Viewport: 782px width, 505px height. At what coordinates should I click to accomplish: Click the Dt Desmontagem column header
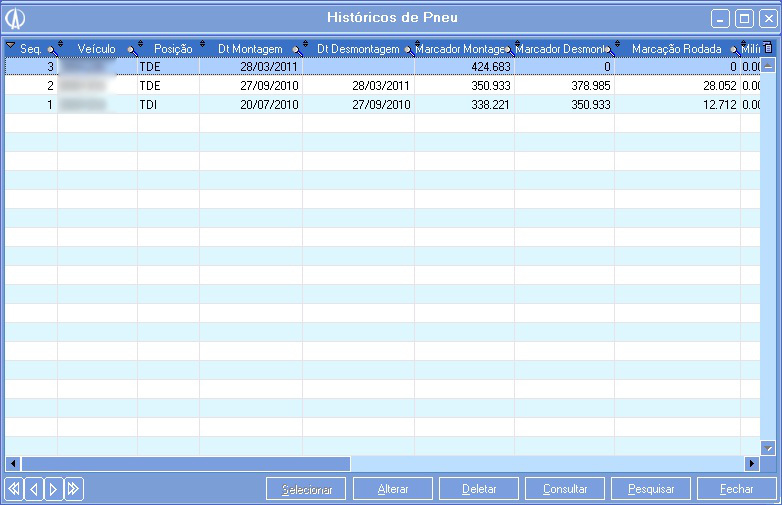tap(357, 48)
